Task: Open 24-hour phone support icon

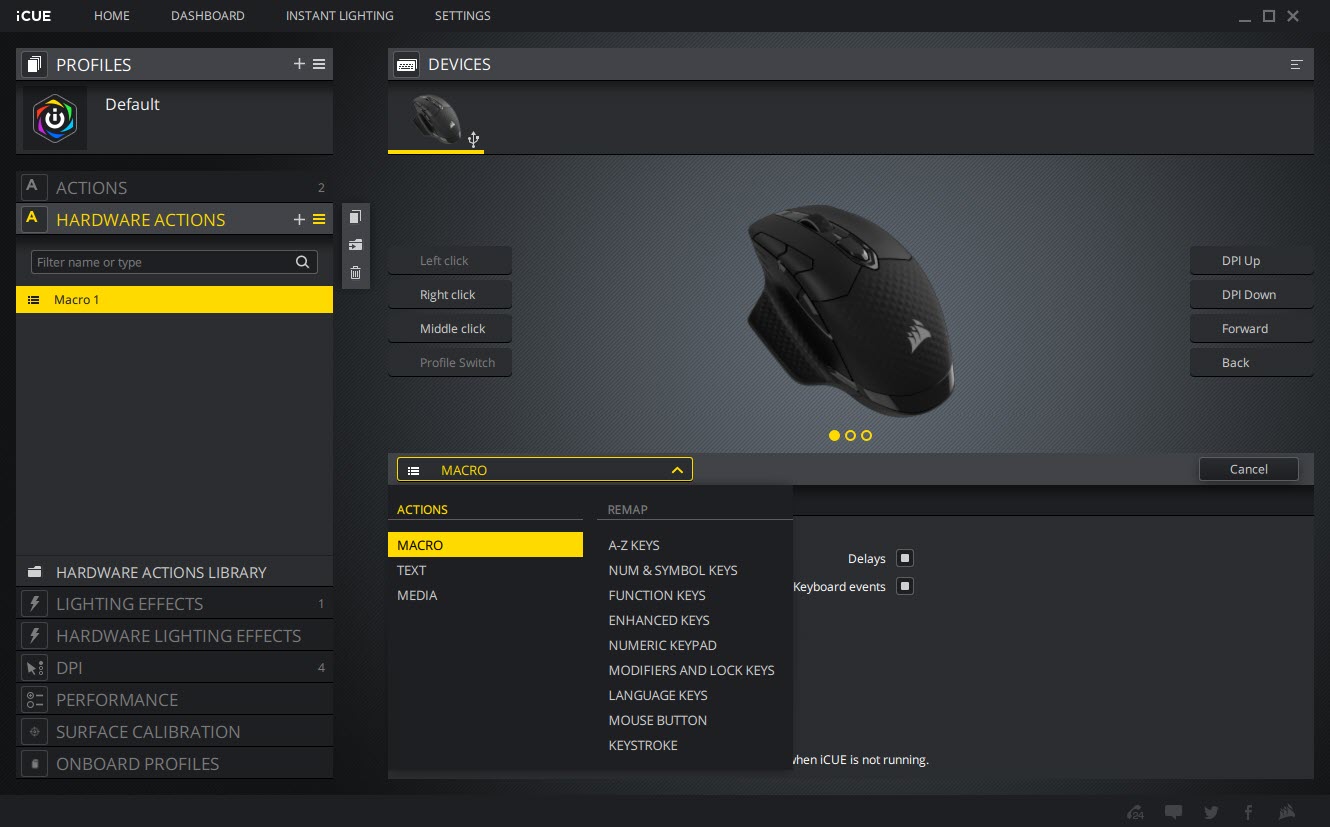Action: [1135, 812]
